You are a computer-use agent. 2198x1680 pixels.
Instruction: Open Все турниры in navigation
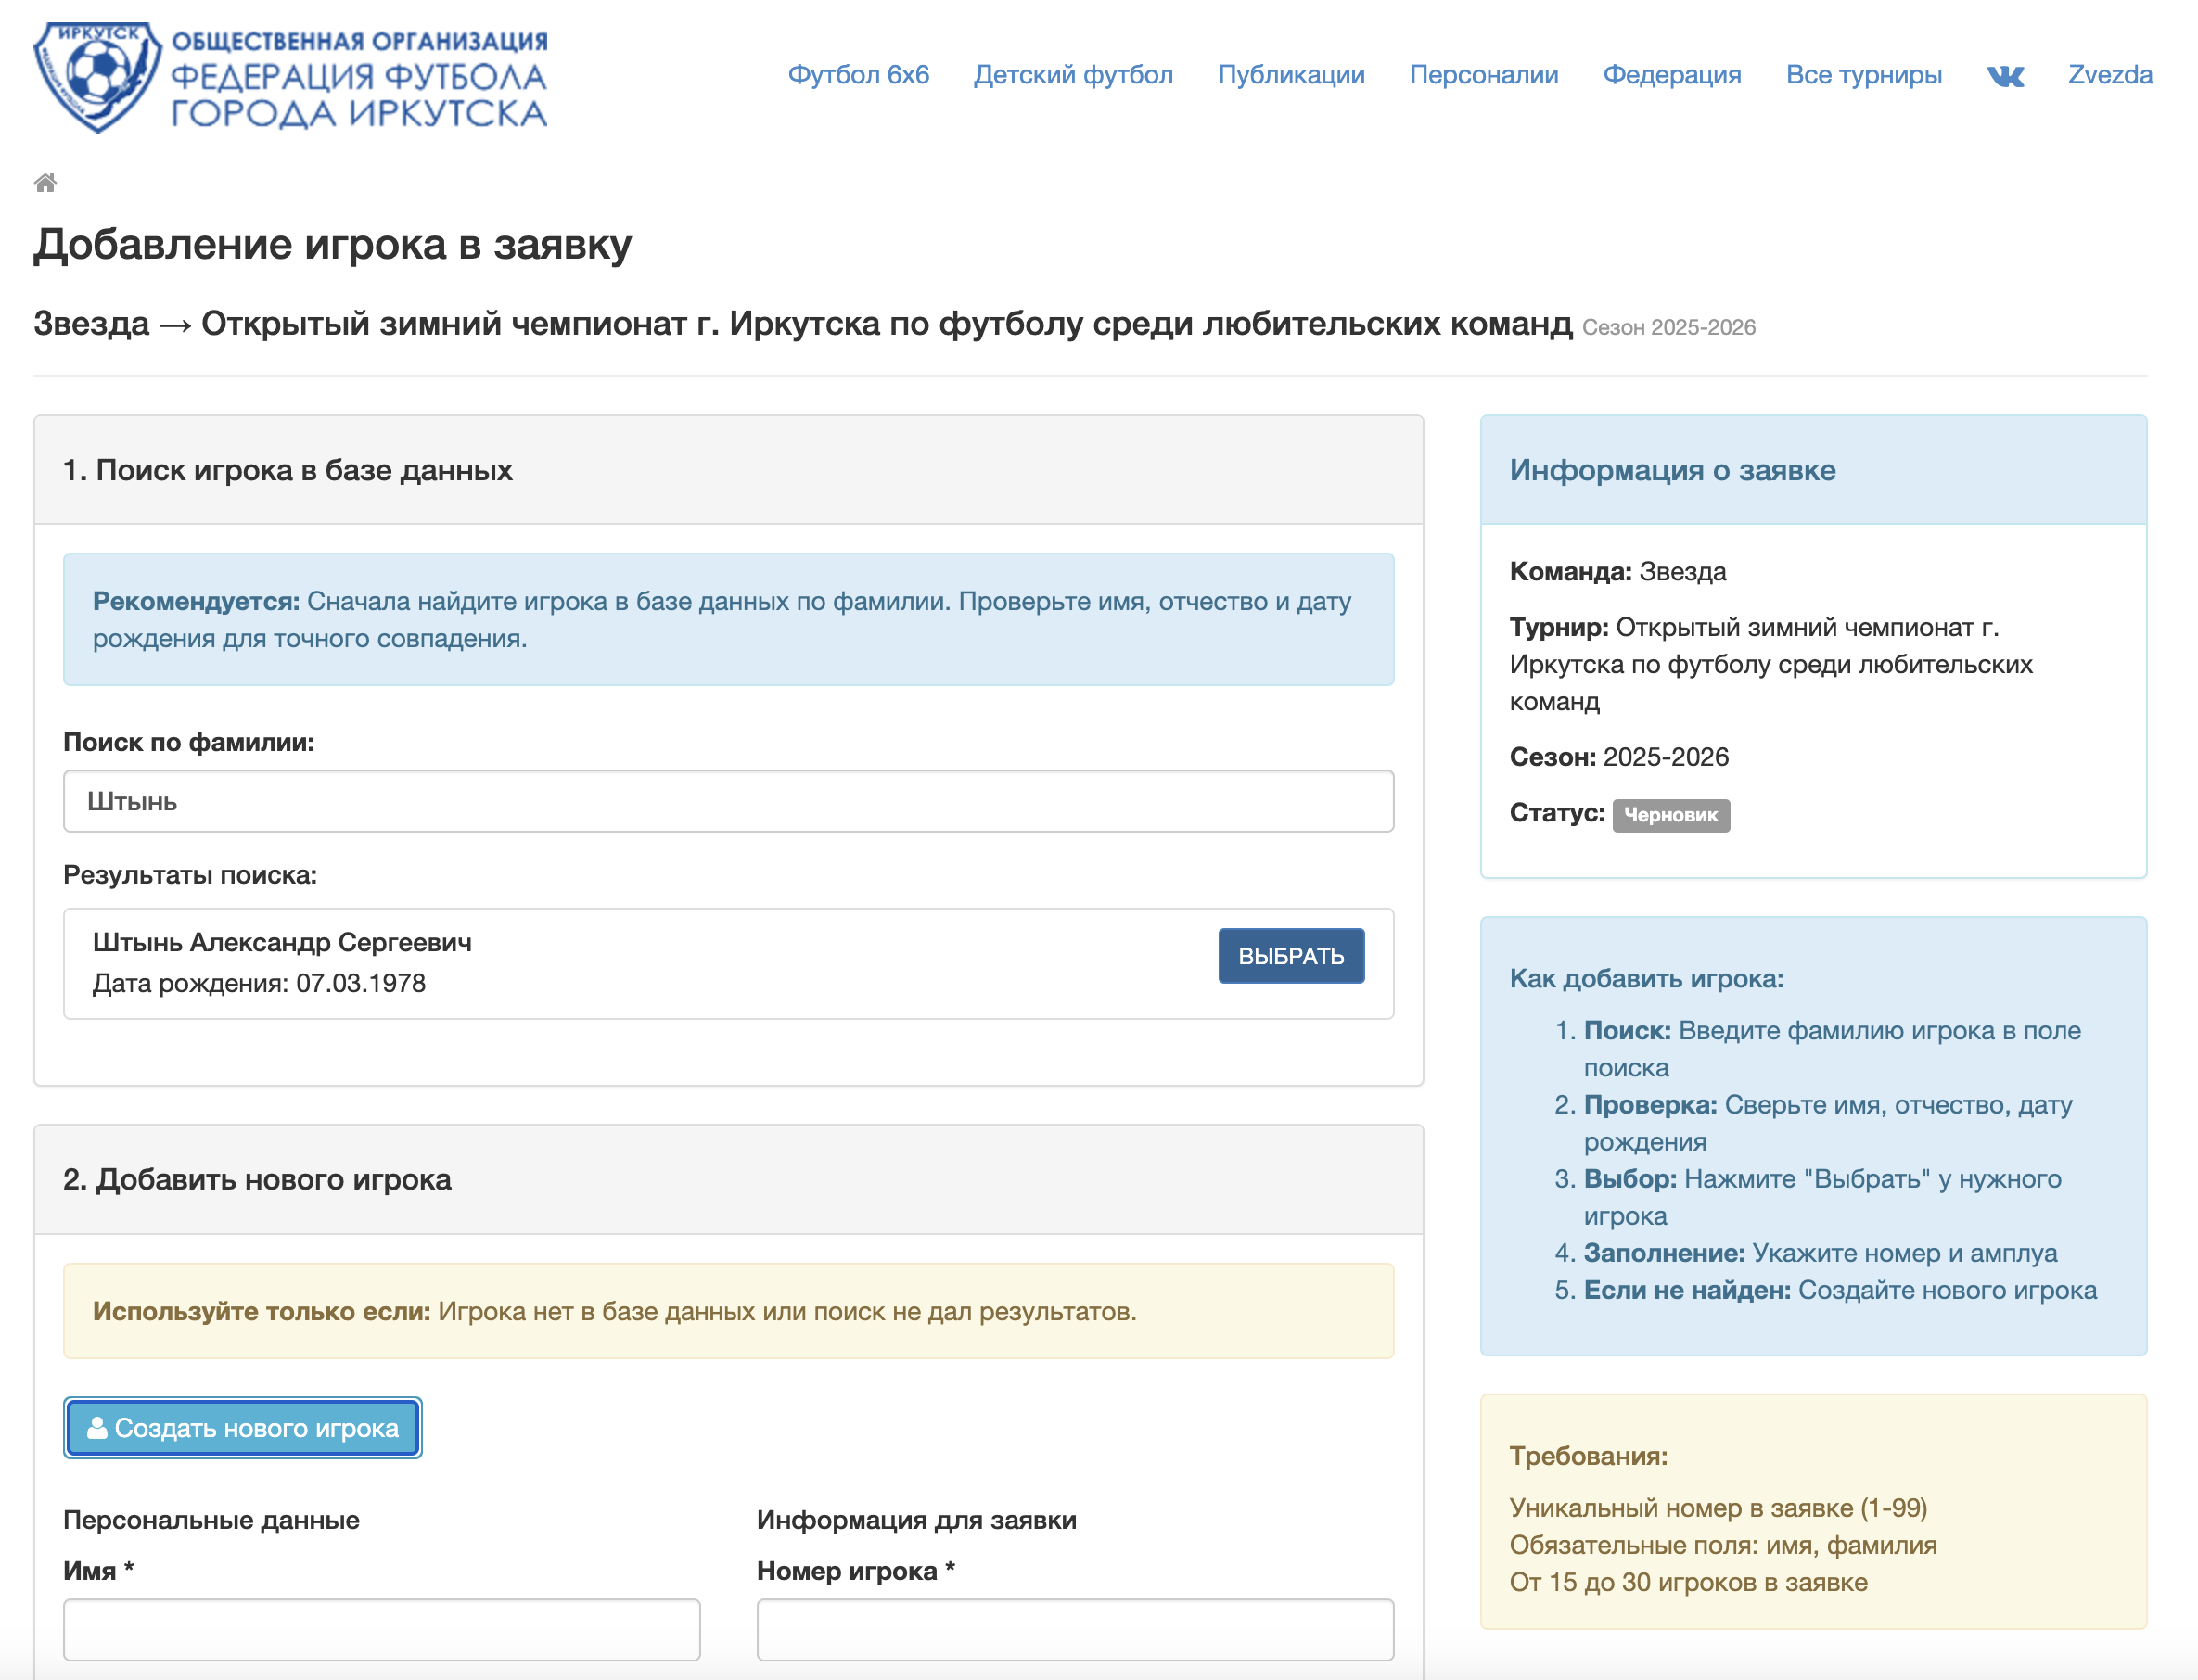[x=1863, y=75]
